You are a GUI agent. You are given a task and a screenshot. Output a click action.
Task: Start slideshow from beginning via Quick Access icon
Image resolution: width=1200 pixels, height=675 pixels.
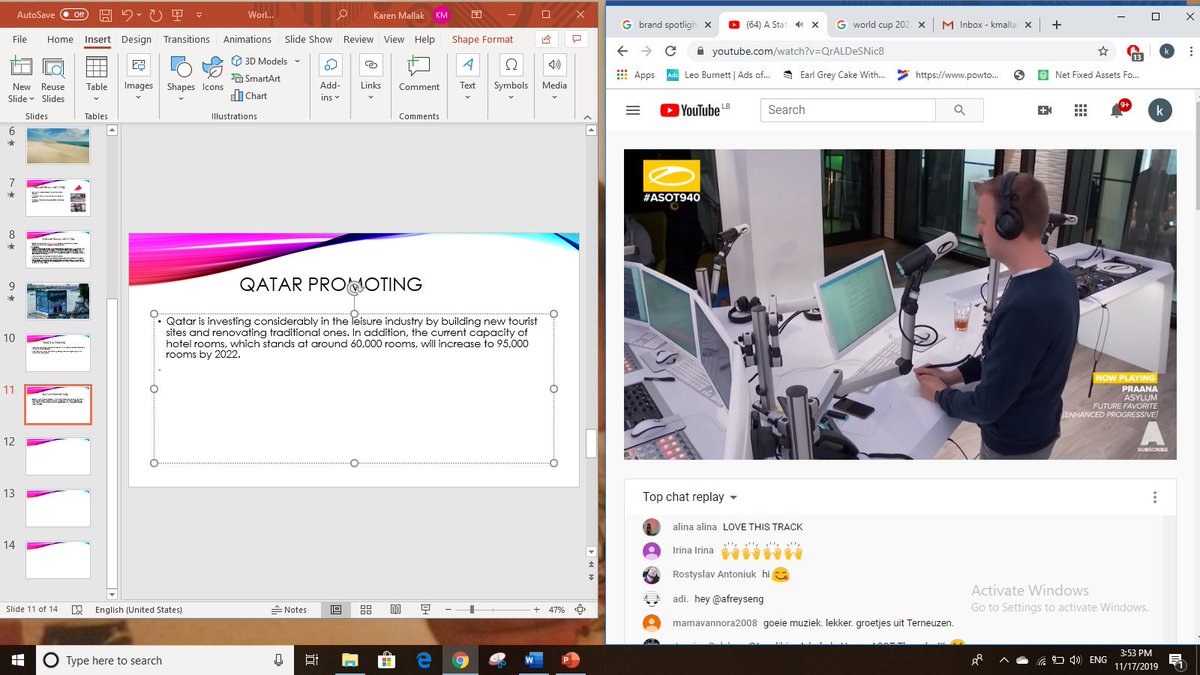coord(176,15)
